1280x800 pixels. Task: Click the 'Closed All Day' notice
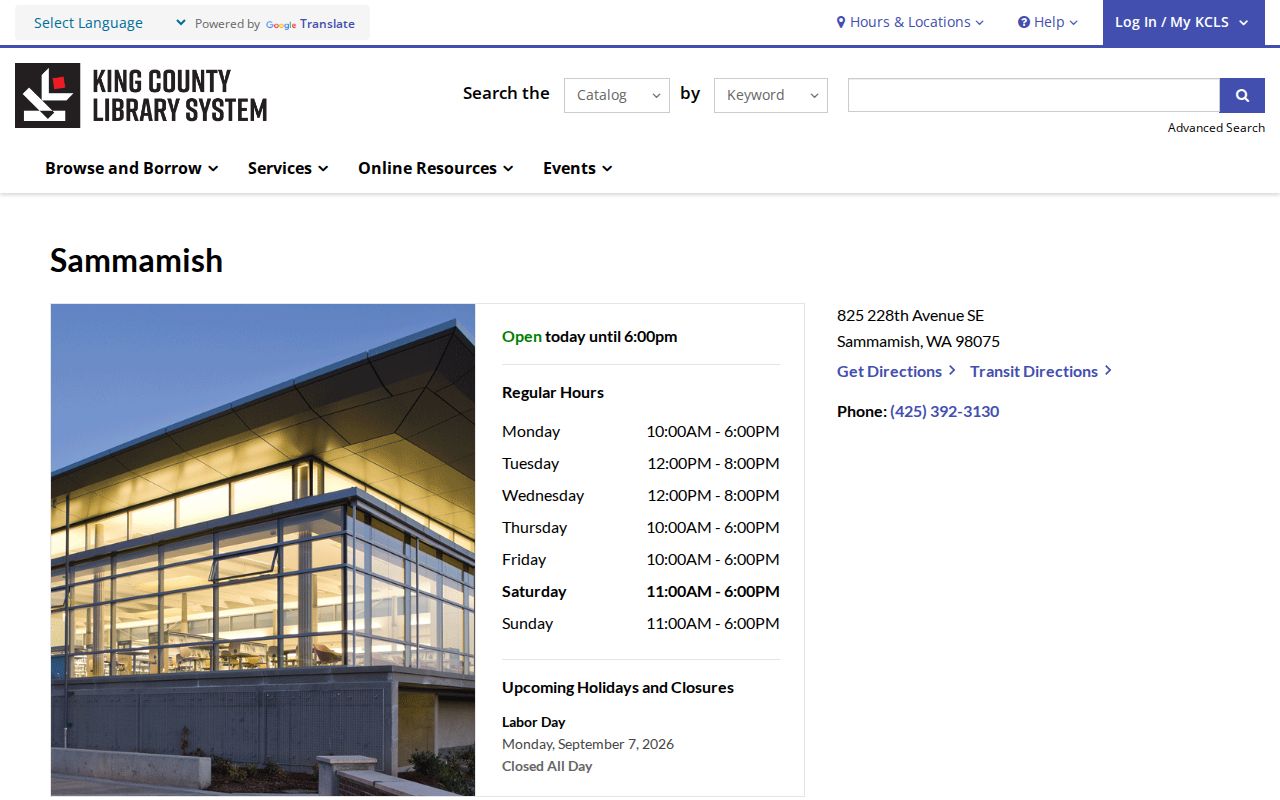(x=547, y=766)
